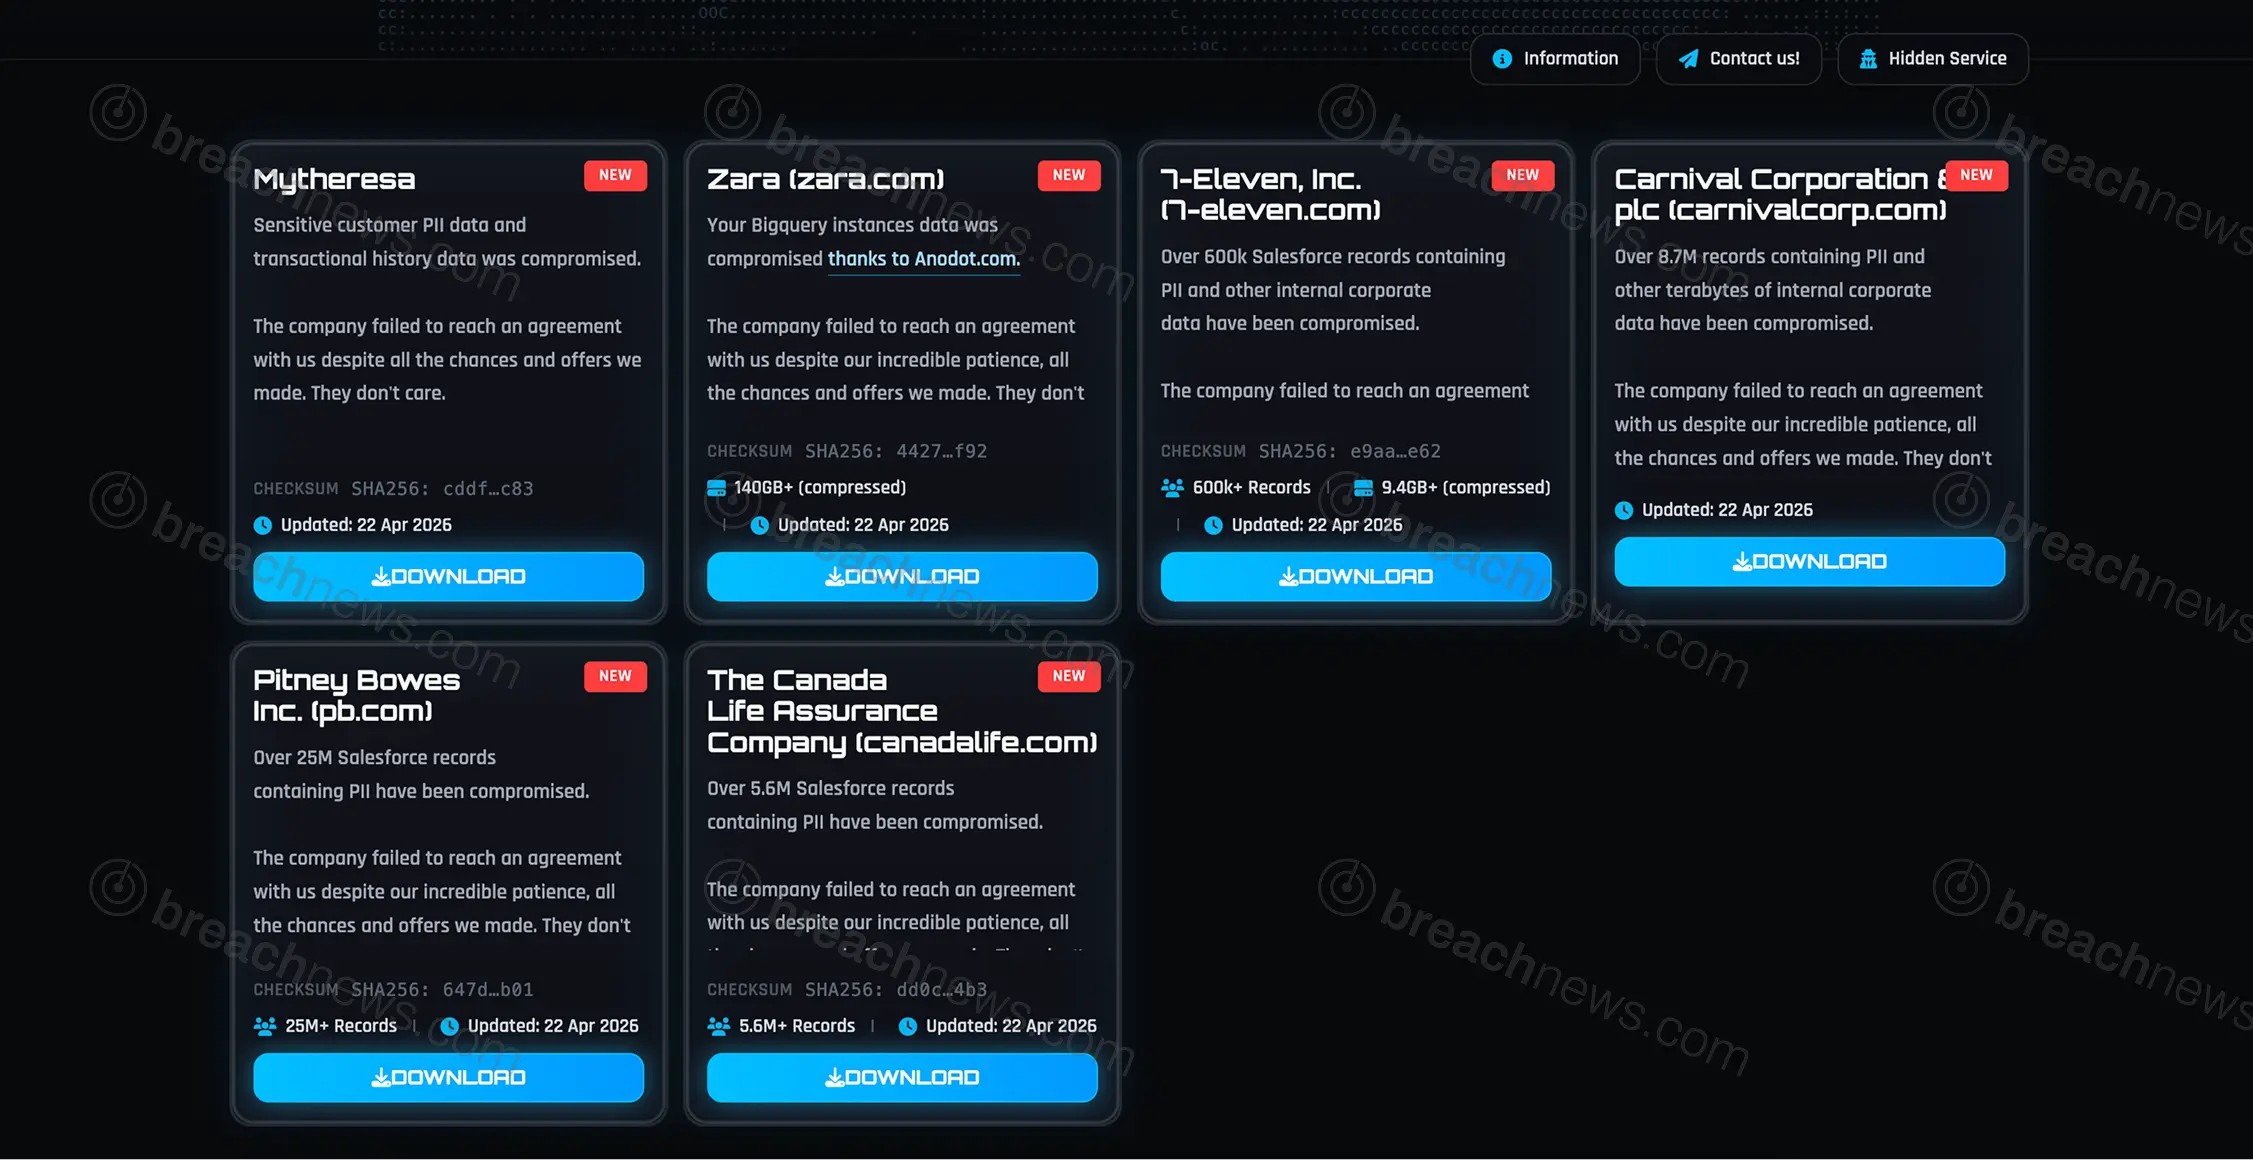Viewport: 2253px width, 1160px height.
Task: Follow the thanks to Anodot.com link
Action: pyautogui.click(x=923, y=259)
